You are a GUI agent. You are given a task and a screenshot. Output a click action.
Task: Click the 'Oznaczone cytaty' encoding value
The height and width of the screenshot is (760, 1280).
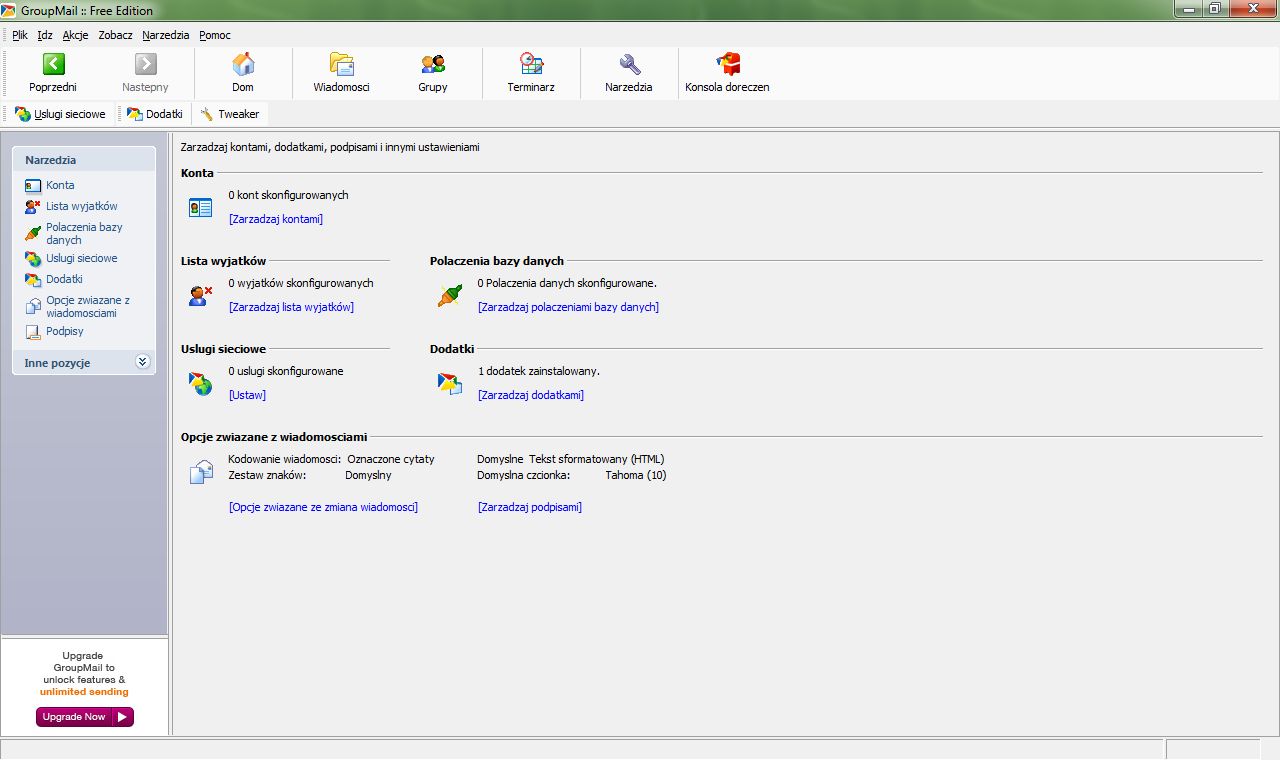coord(391,459)
